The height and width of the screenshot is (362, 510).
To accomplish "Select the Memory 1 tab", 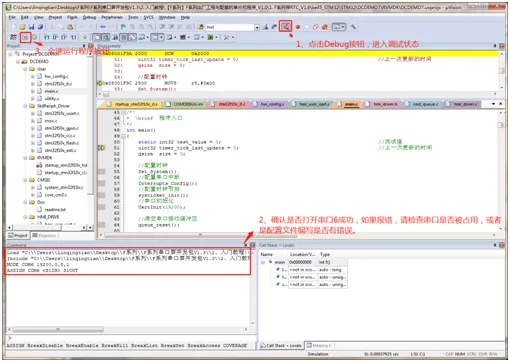I will (x=319, y=346).
